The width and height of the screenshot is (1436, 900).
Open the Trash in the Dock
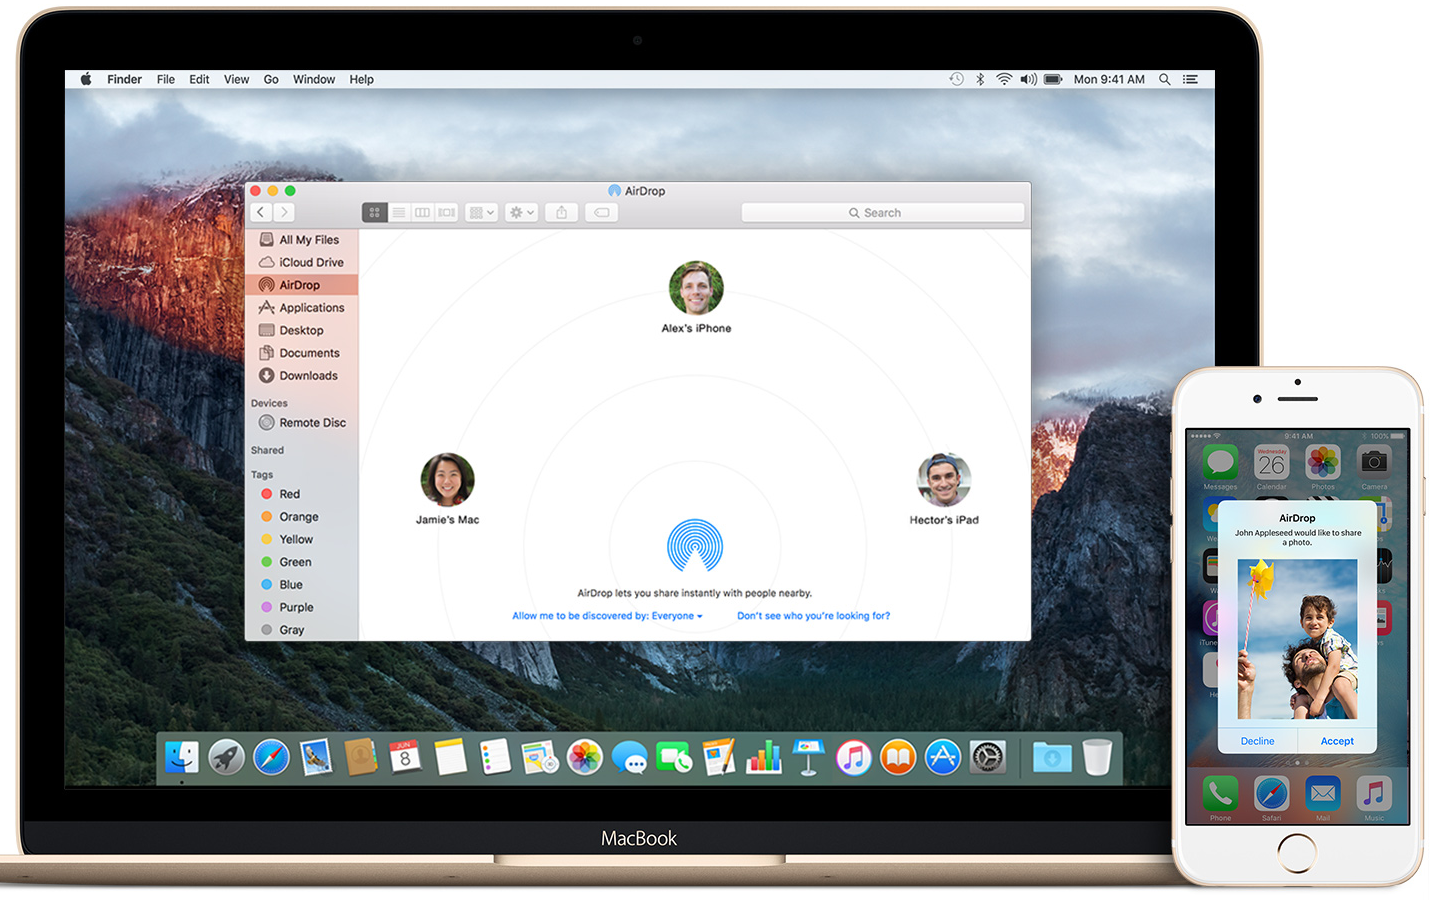point(1097,758)
